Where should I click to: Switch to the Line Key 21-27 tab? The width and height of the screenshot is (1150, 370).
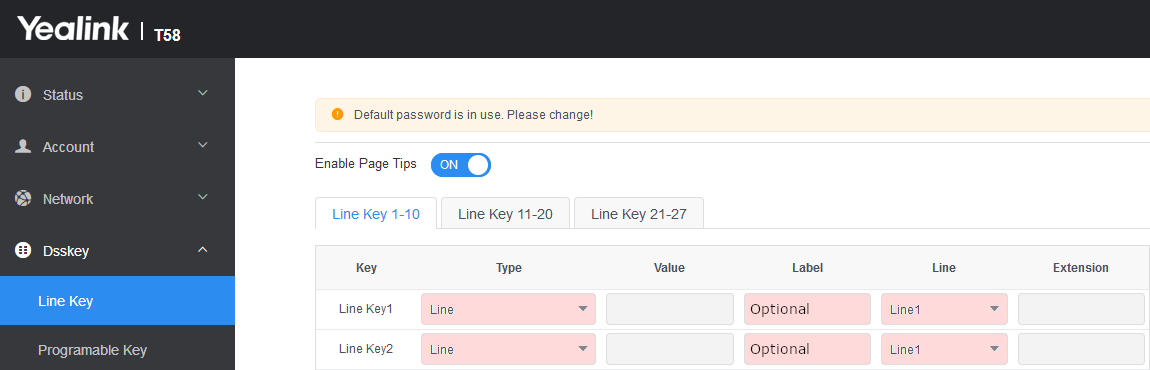639,214
